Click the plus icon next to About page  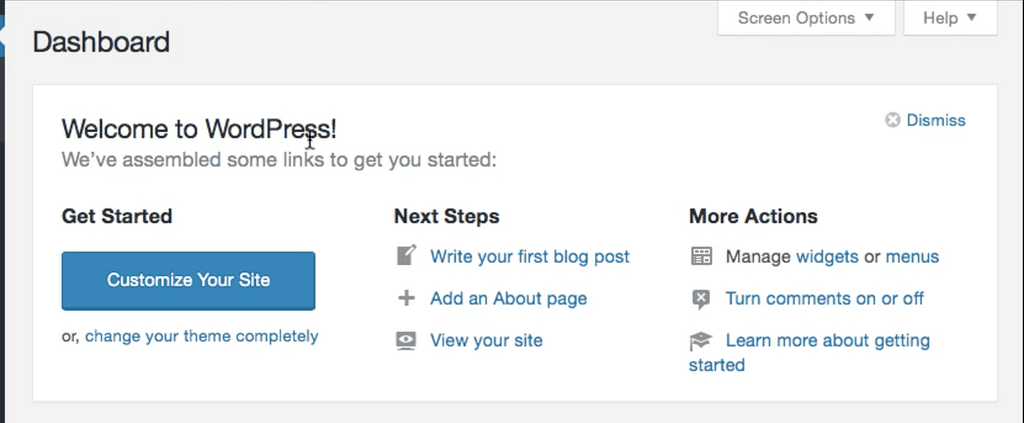[x=406, y=298]
